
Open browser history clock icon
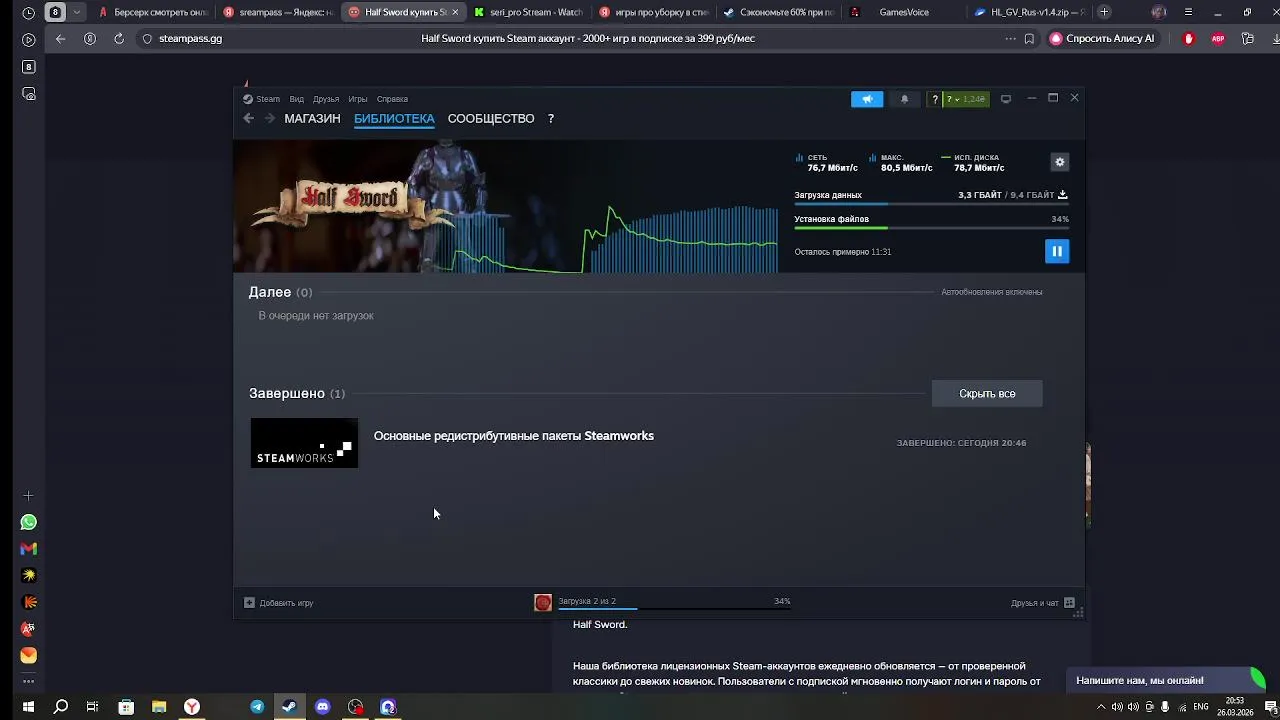(28, 13)
